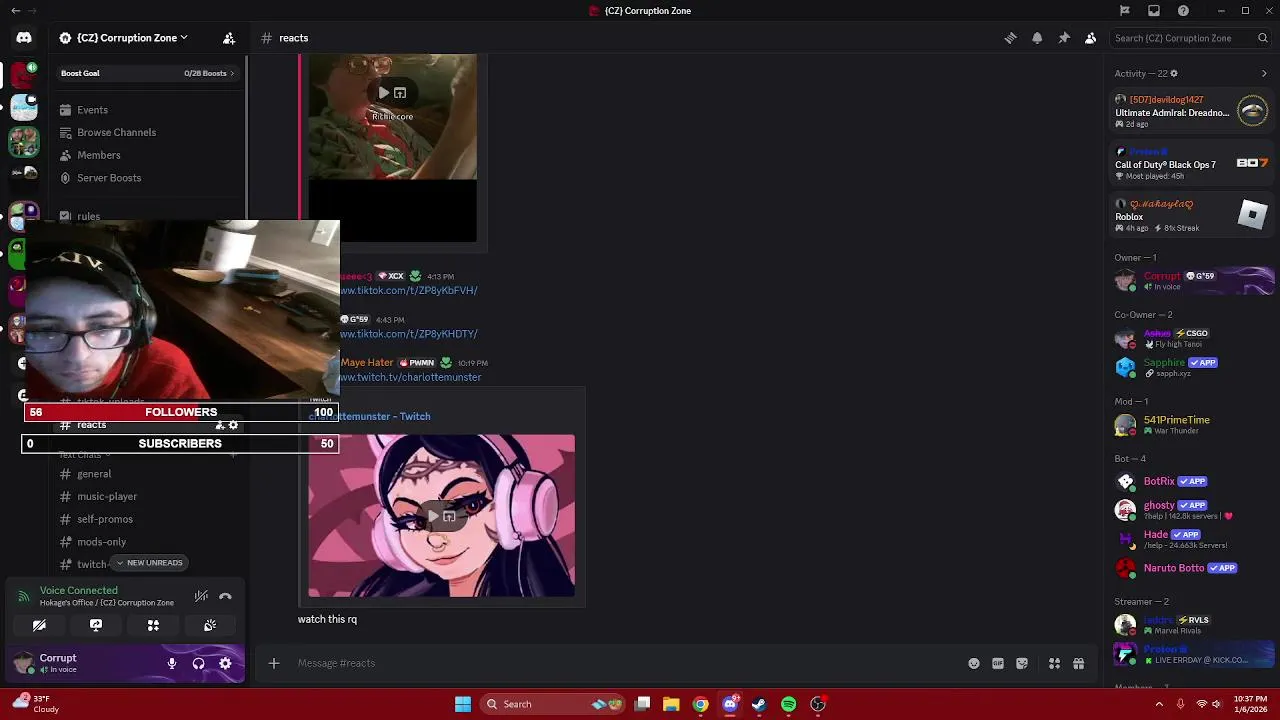Open Steam from the taskbar
Viewport: 1280px width, 720px height.
pyautogui.click(x=759, y=704)
